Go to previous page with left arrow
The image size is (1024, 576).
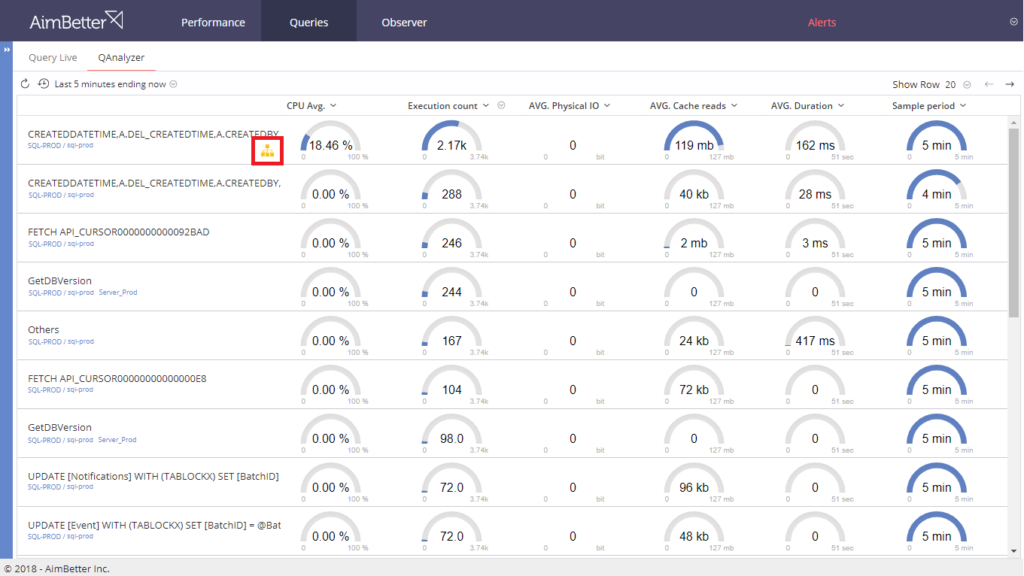(989, 85)
